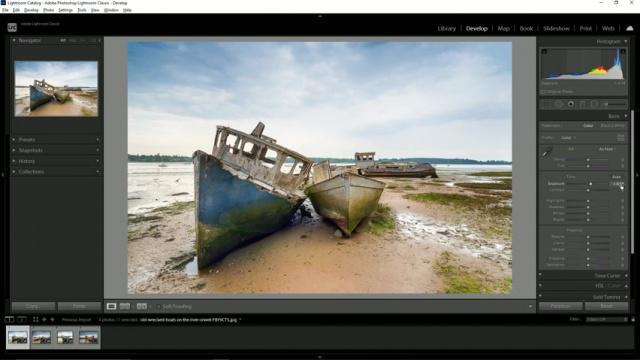The width and height of the screenshot is (640, 360).
Task: Open the File menu
Action: pos(5,10)
